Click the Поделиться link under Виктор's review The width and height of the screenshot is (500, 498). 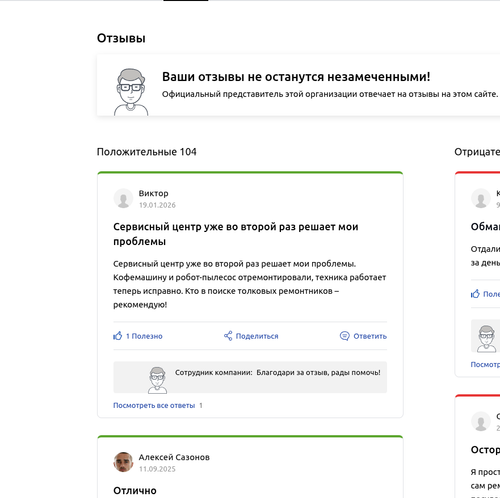coord(251,336)
